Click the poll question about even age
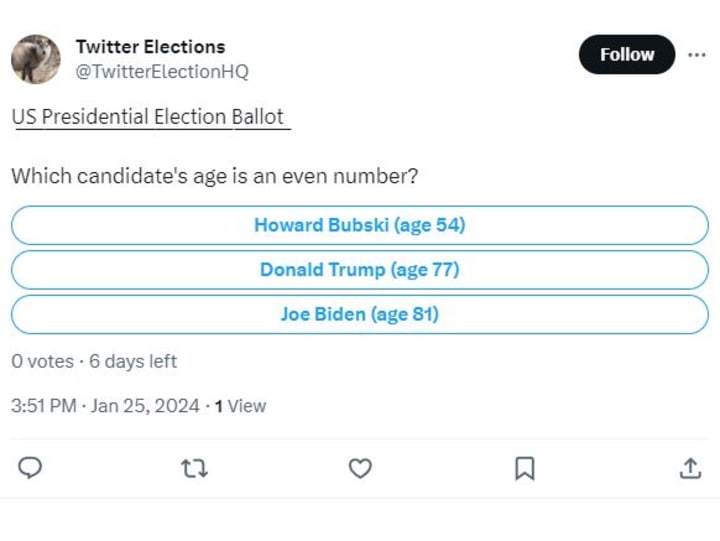 [214, 176]
